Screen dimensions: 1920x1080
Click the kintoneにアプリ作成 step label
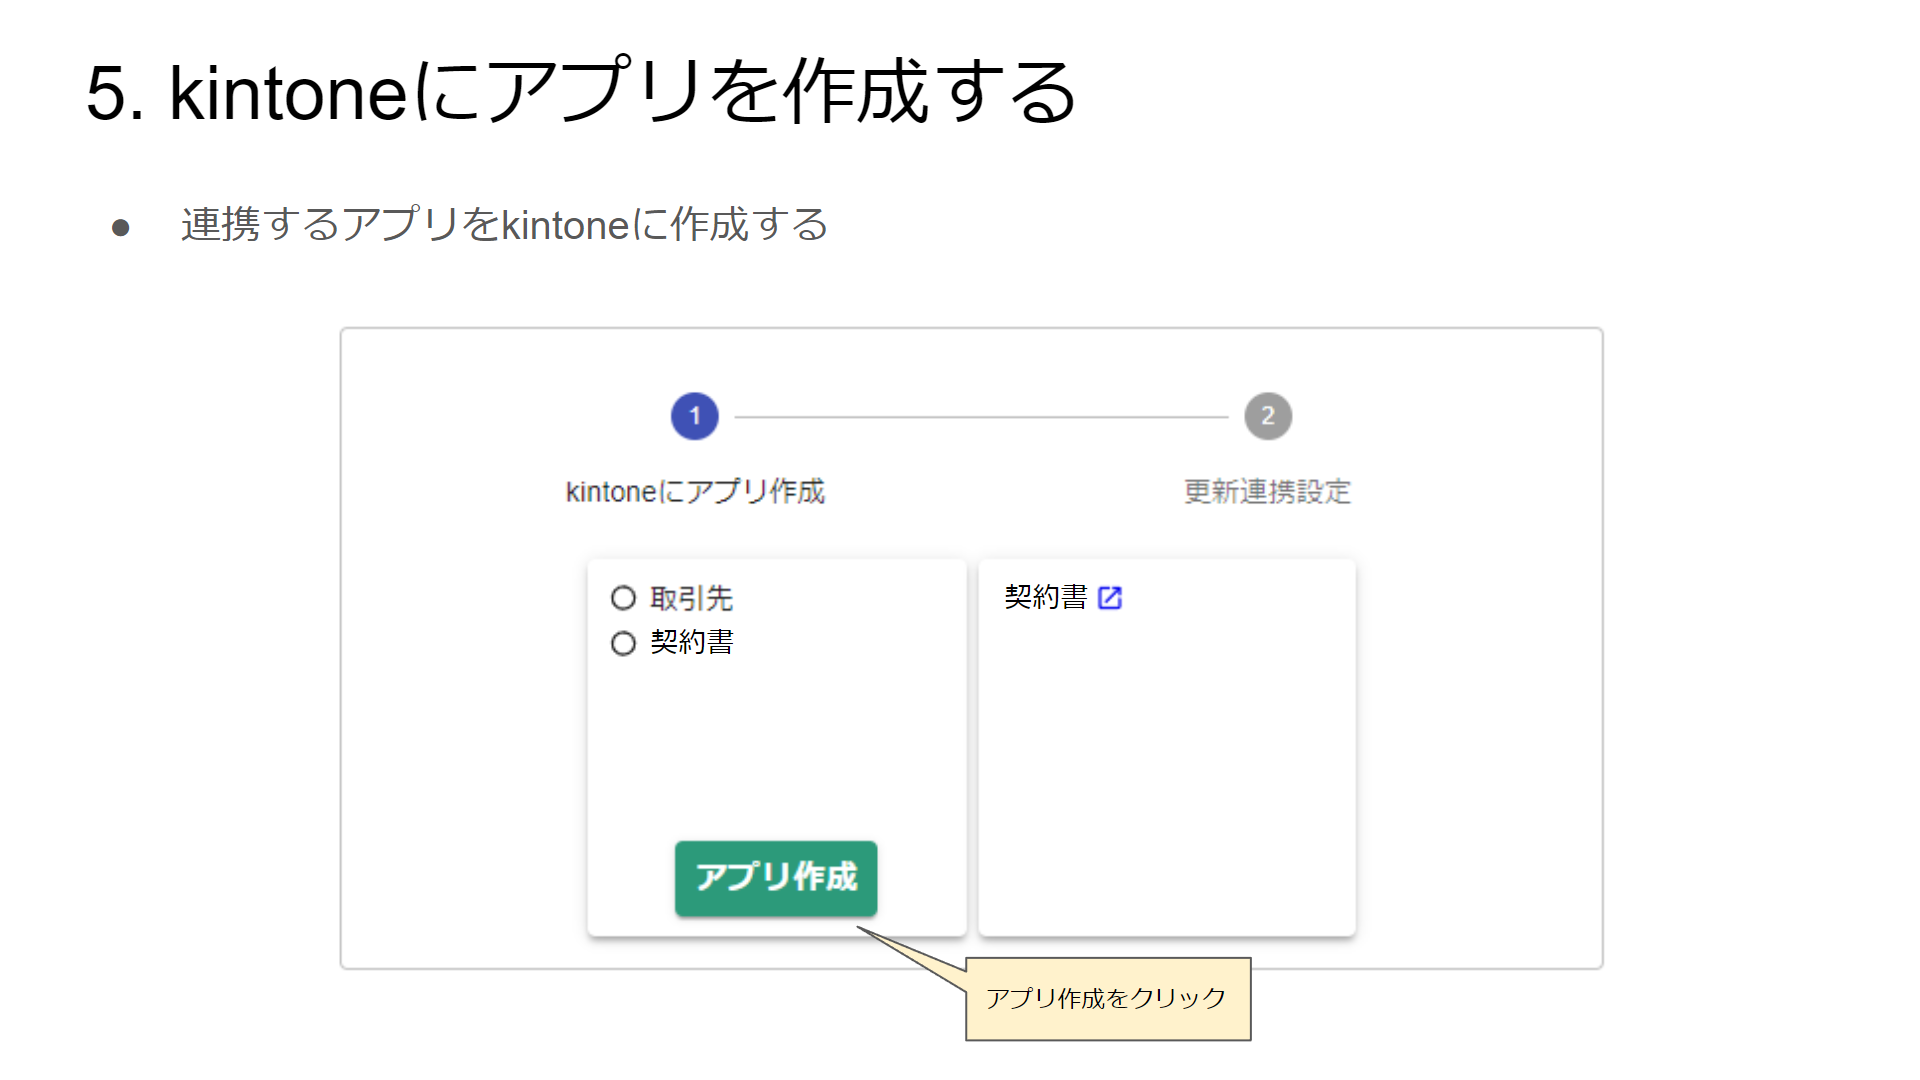coord(695,492)
